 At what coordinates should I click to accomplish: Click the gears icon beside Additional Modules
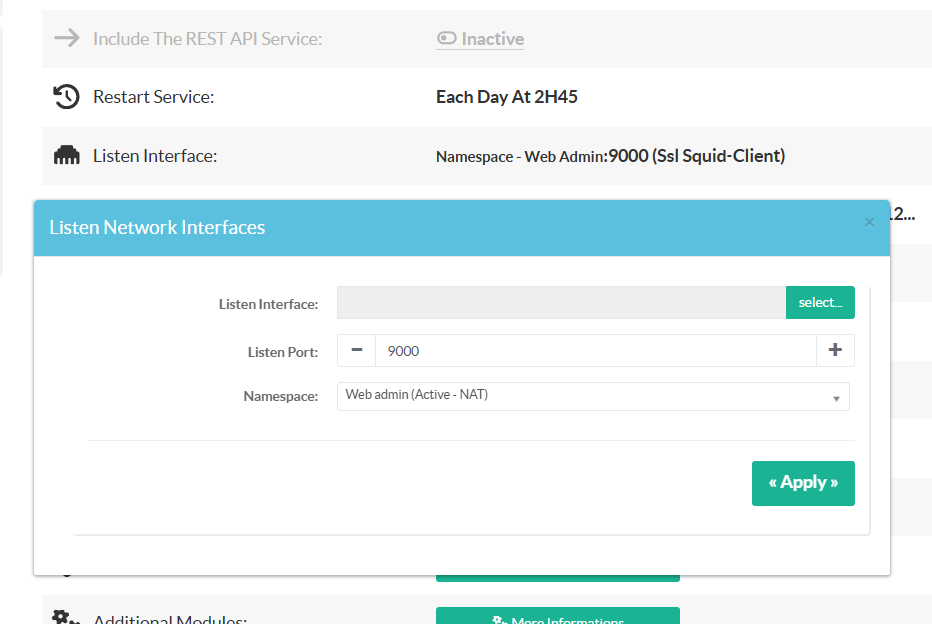point(66,617)
